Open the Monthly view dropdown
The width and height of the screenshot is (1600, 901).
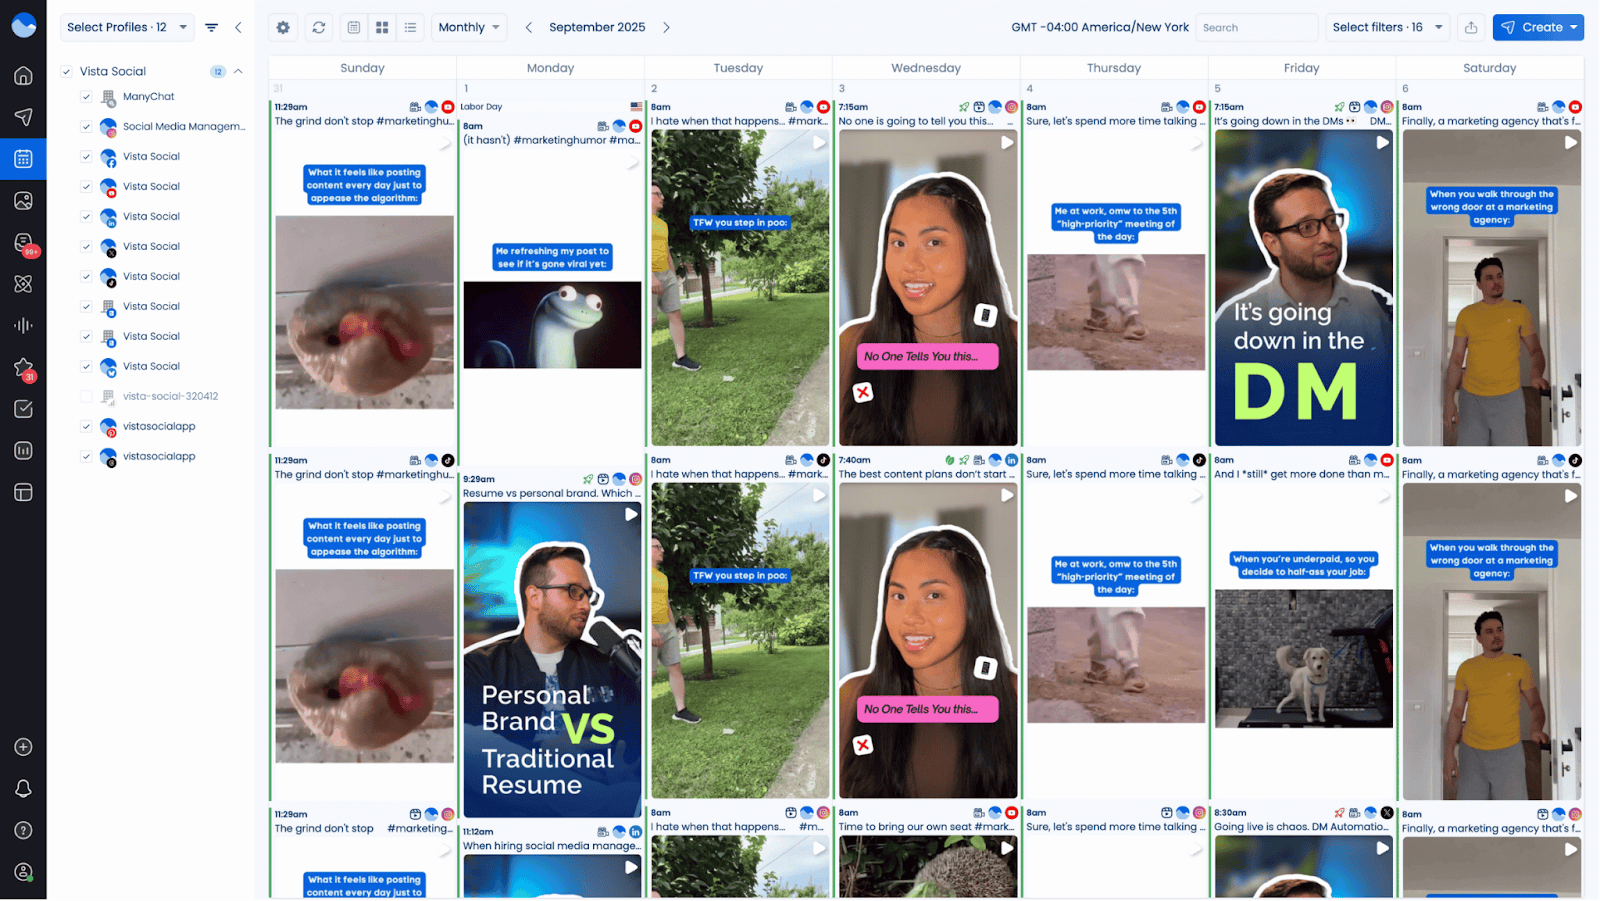469,28
